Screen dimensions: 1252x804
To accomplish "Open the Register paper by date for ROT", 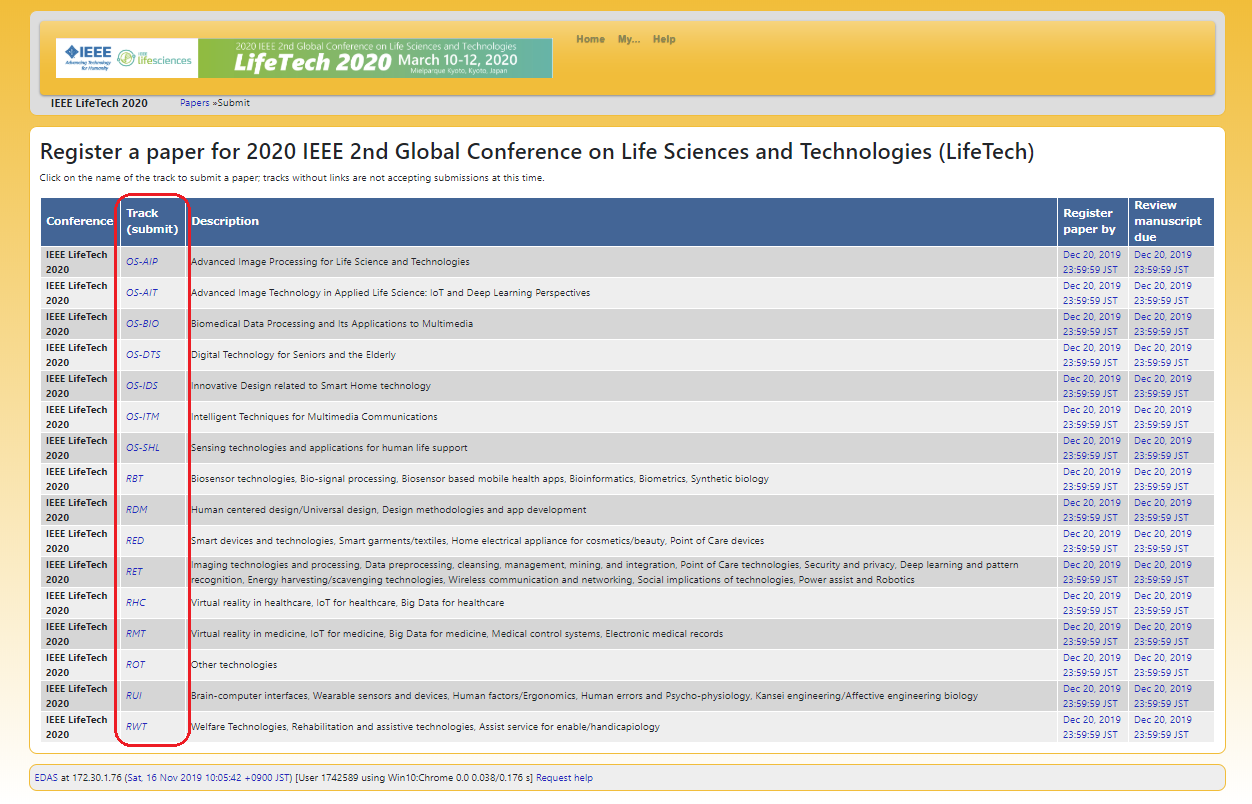I will pyautogui.click(x=1092, y=665).
